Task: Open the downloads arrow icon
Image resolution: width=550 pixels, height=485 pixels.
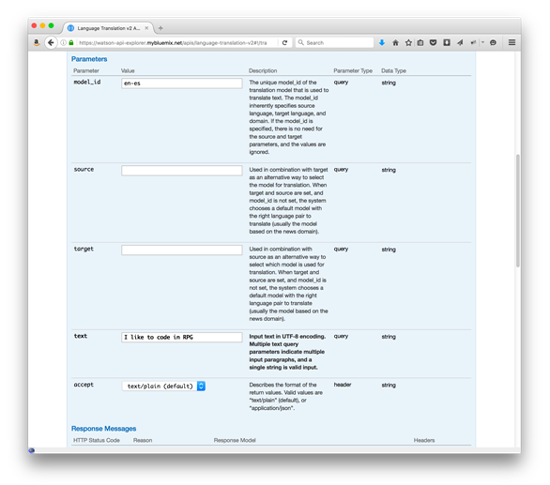Action: click(382, 42)
